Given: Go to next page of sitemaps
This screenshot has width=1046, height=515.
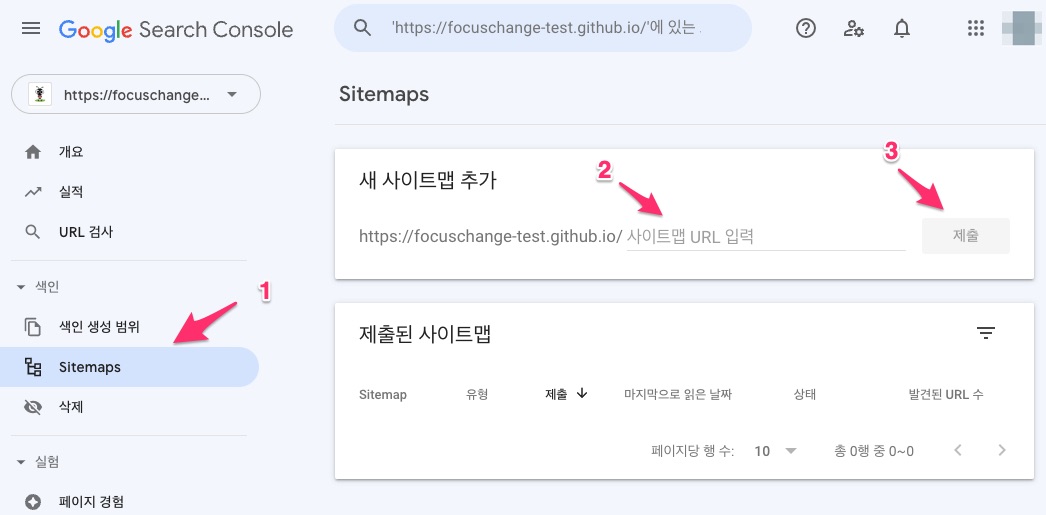Looking at the screenshot, I should point(1001,450).
